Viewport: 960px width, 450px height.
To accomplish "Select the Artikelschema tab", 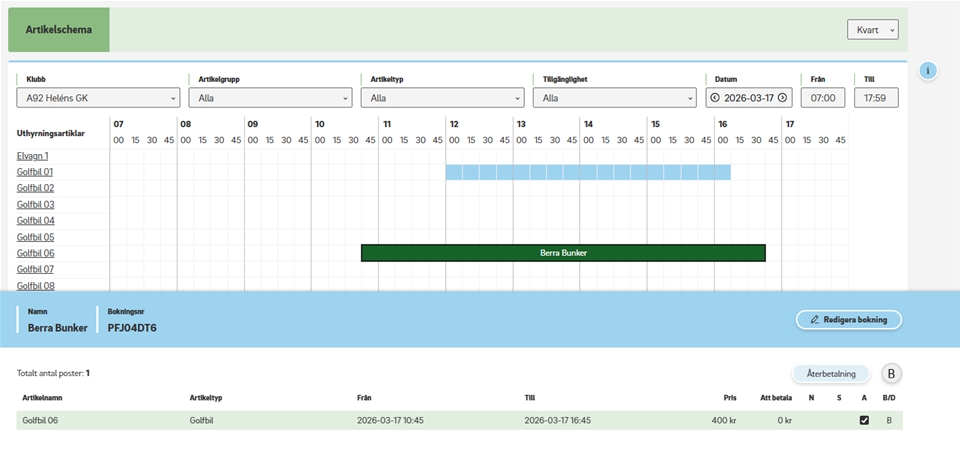I will click(x=59, y=30).
